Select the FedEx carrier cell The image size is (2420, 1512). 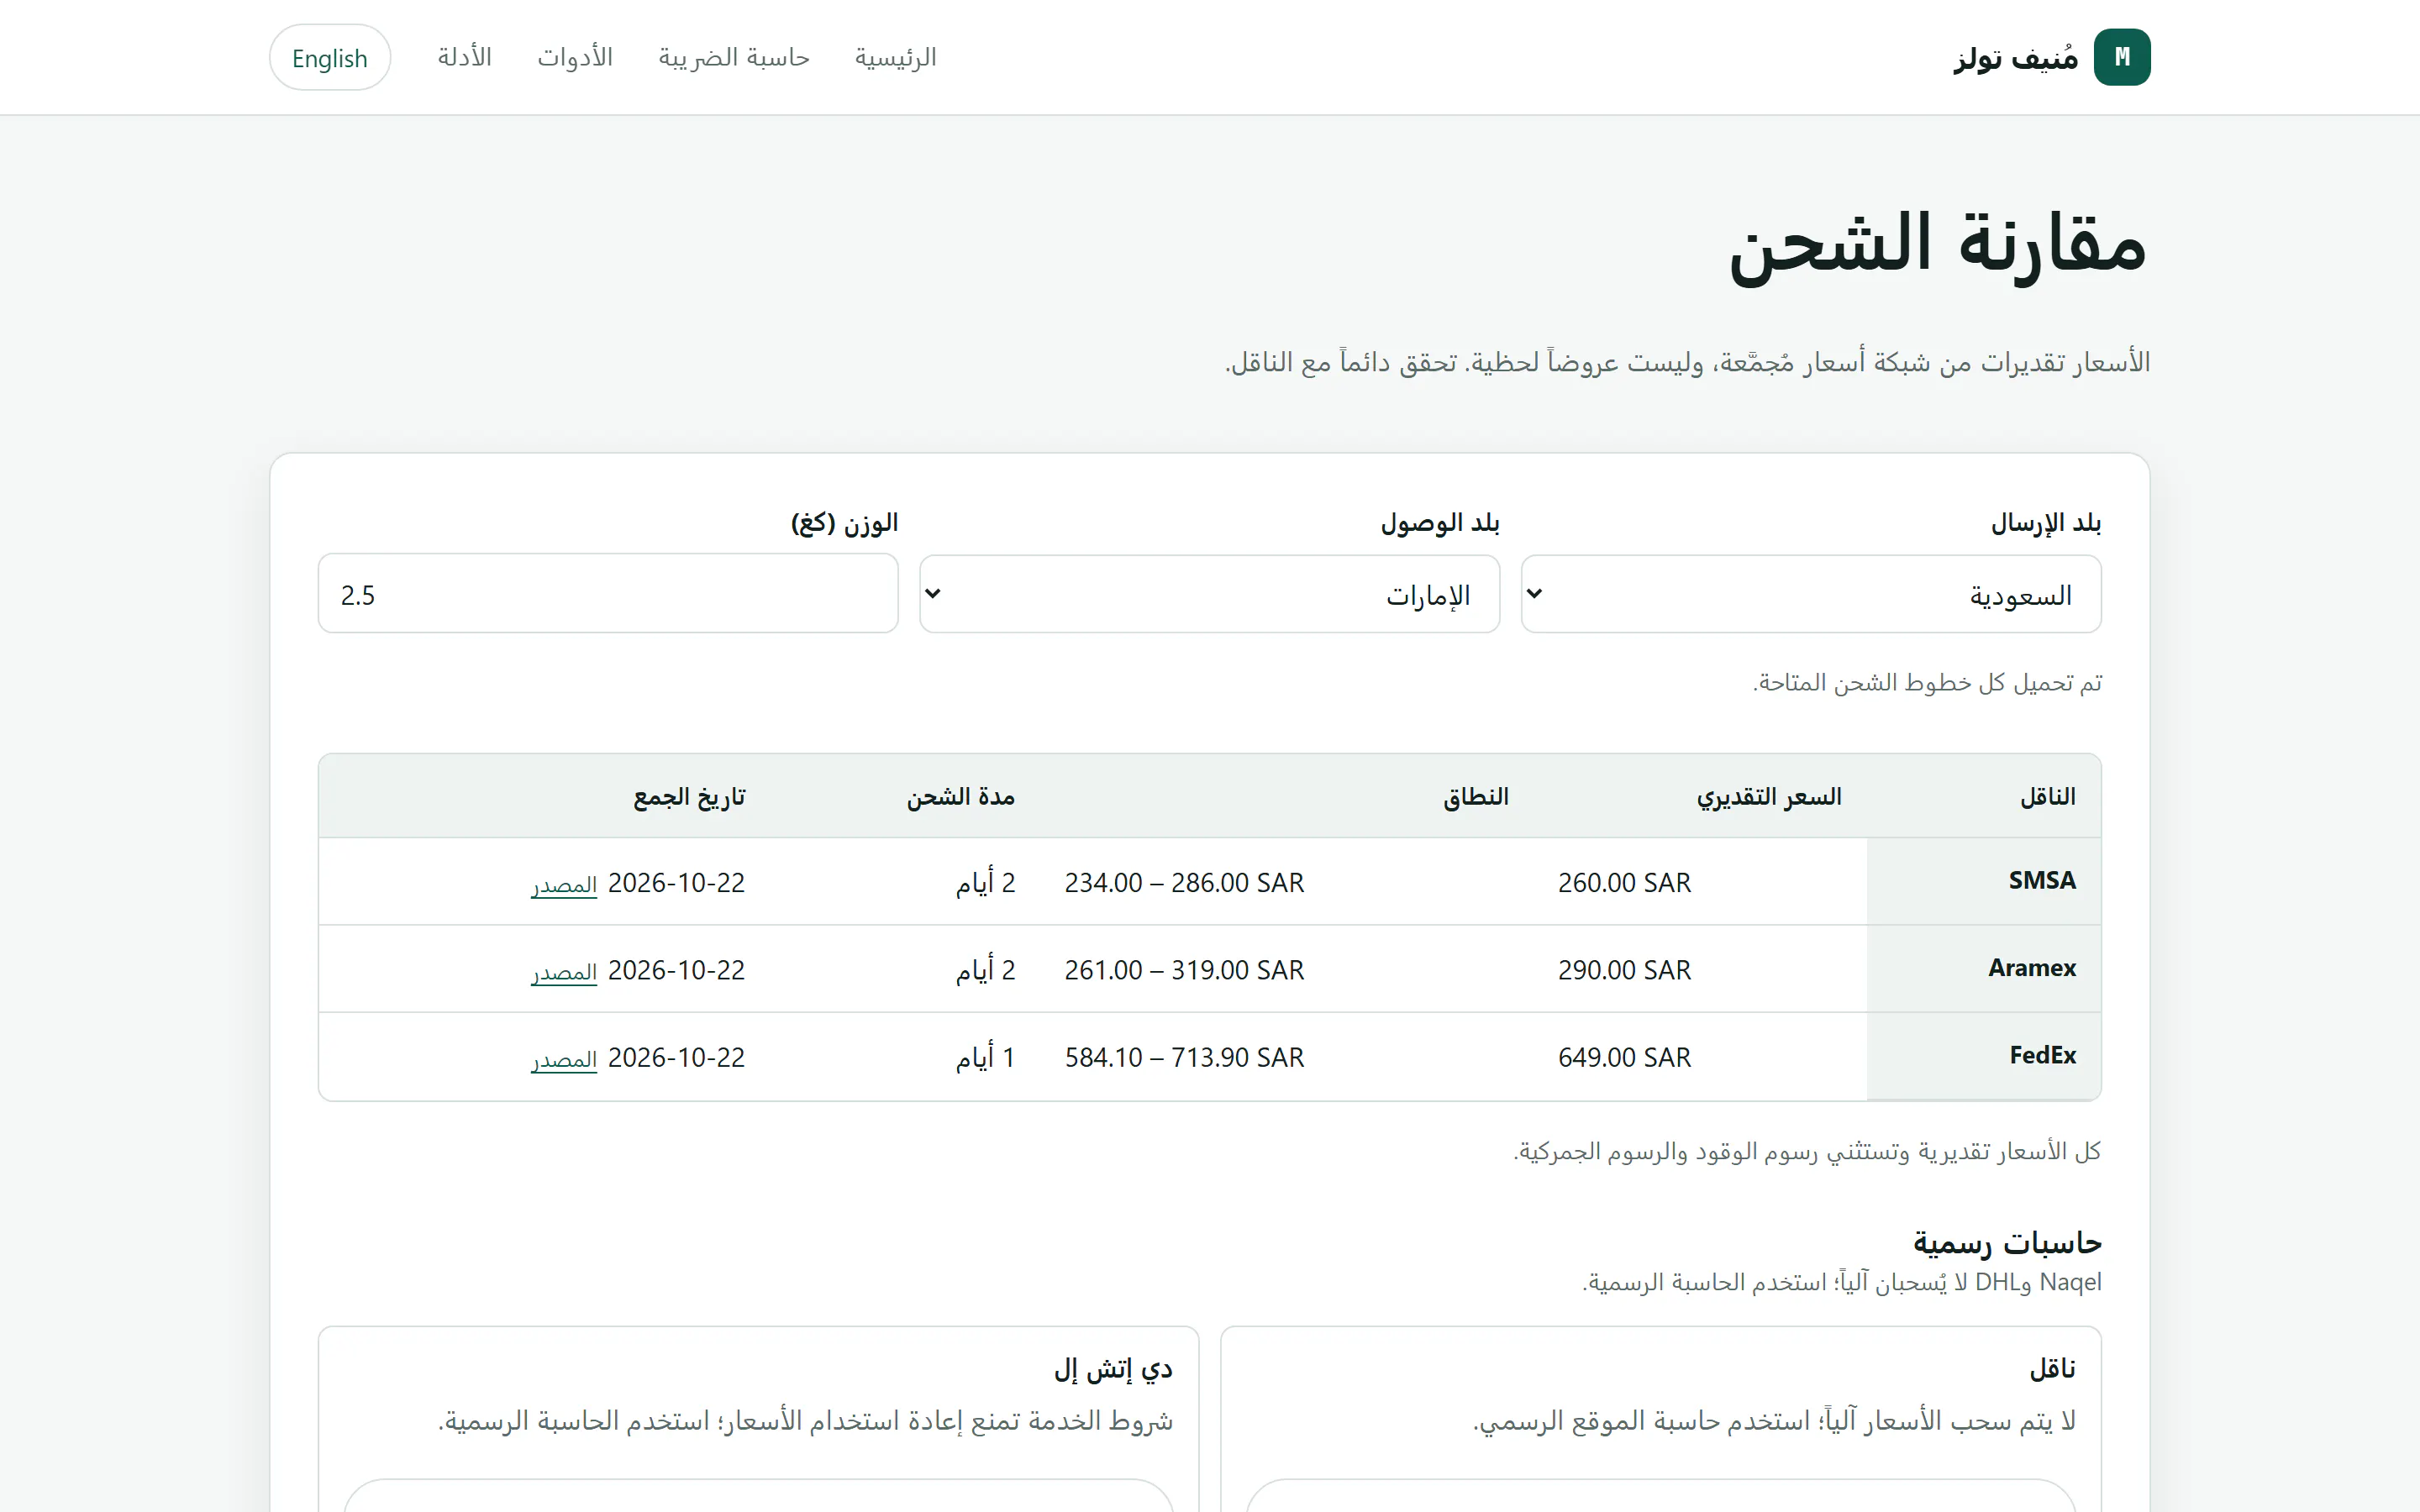coord(1984,1056)
